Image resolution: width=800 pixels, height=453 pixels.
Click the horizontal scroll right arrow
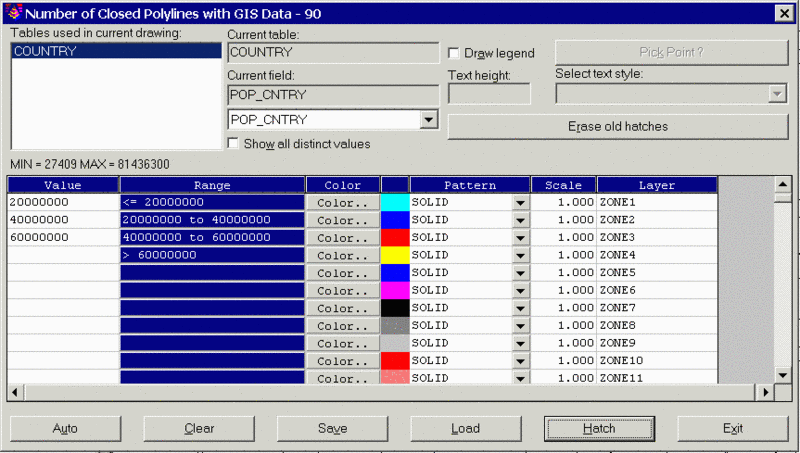pyautogui.click(x=765, y=392)
